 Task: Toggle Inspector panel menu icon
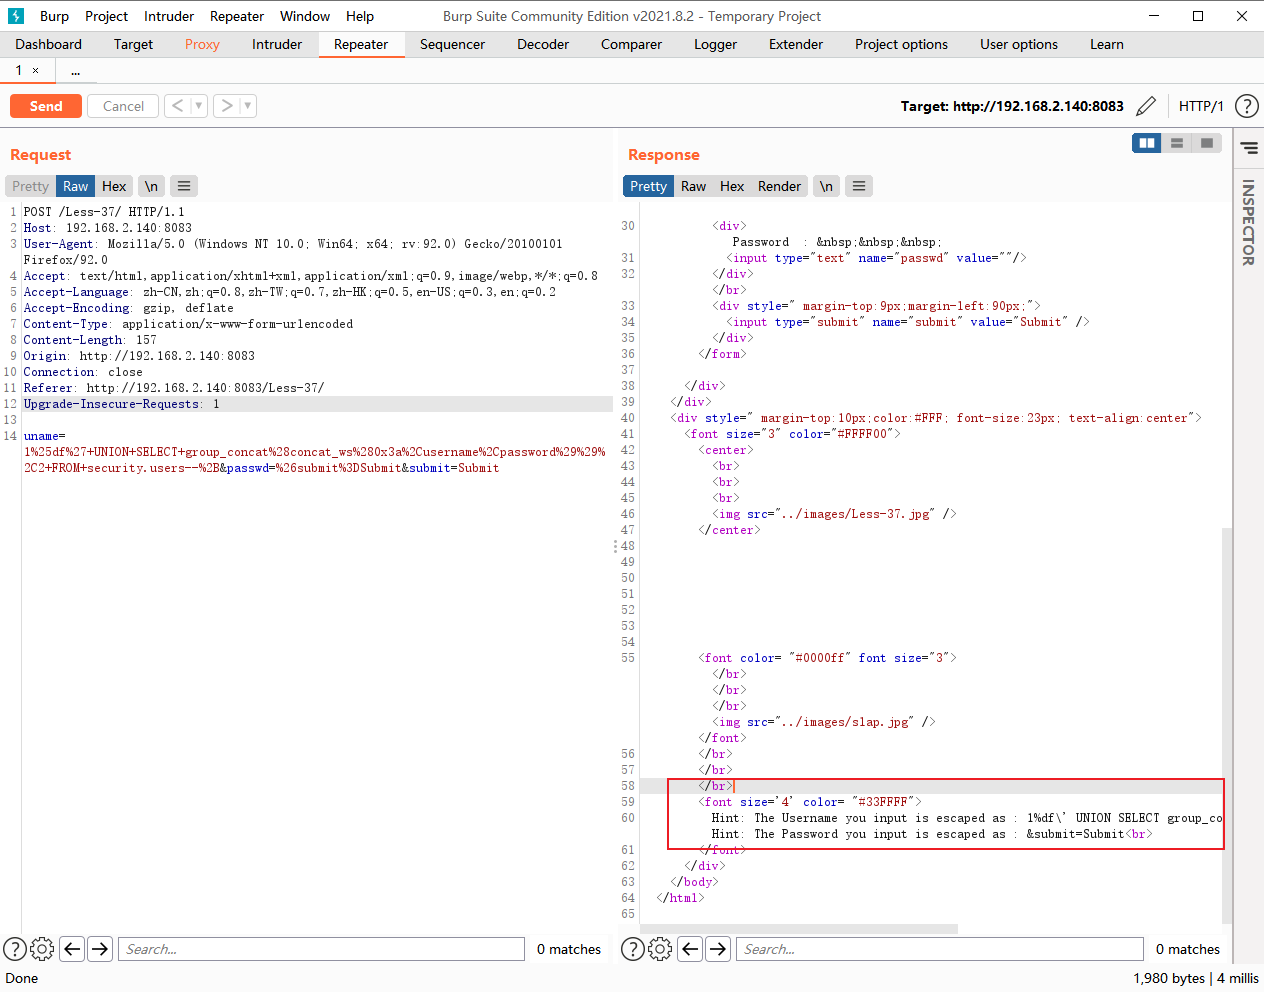tap(1249, 148)
